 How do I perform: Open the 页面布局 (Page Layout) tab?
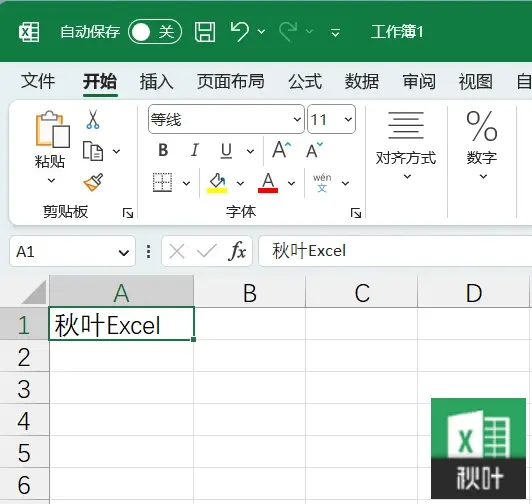point(231,81)
